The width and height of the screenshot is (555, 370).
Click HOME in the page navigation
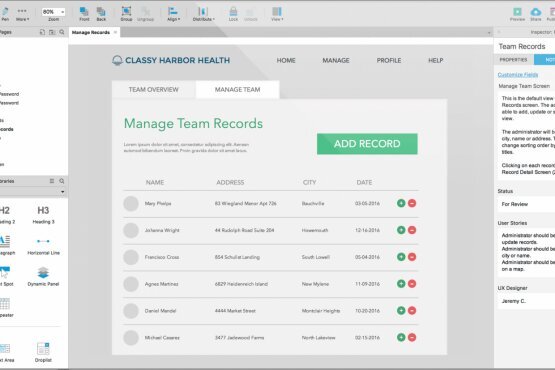coord(286,61)
